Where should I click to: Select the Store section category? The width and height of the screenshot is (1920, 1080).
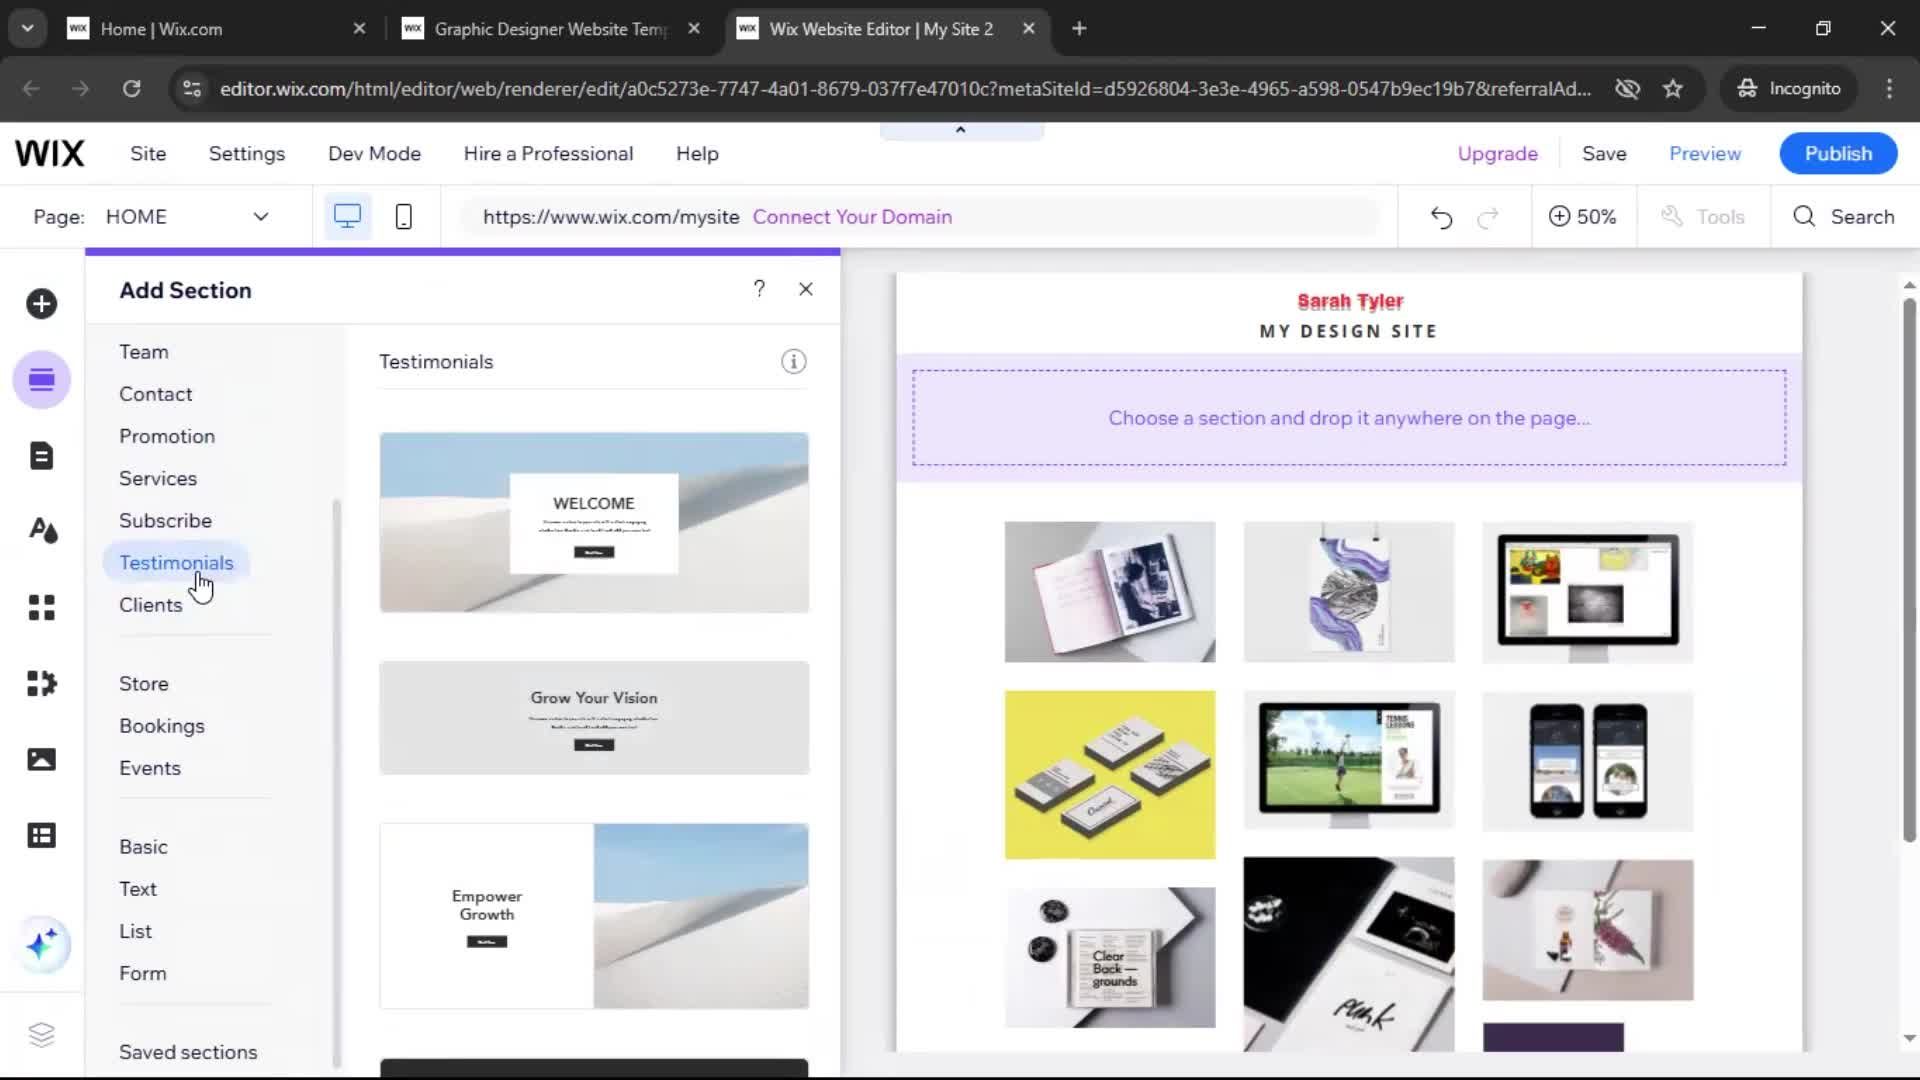pyautogui.click(x=144, y=684)
